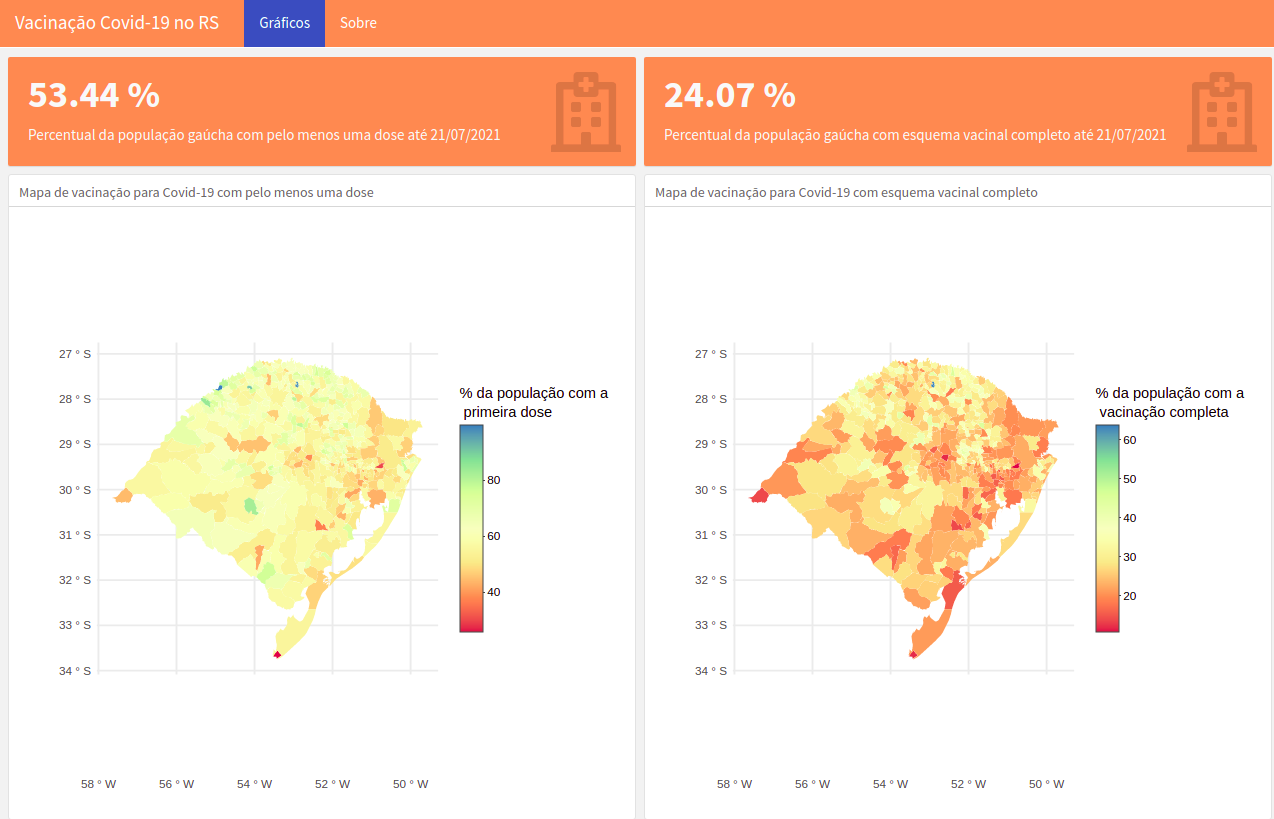Click the 80 tick label on first-dose legend
Image resolution: width=1274 pixels, height=819 pixels.
point(493,480)
